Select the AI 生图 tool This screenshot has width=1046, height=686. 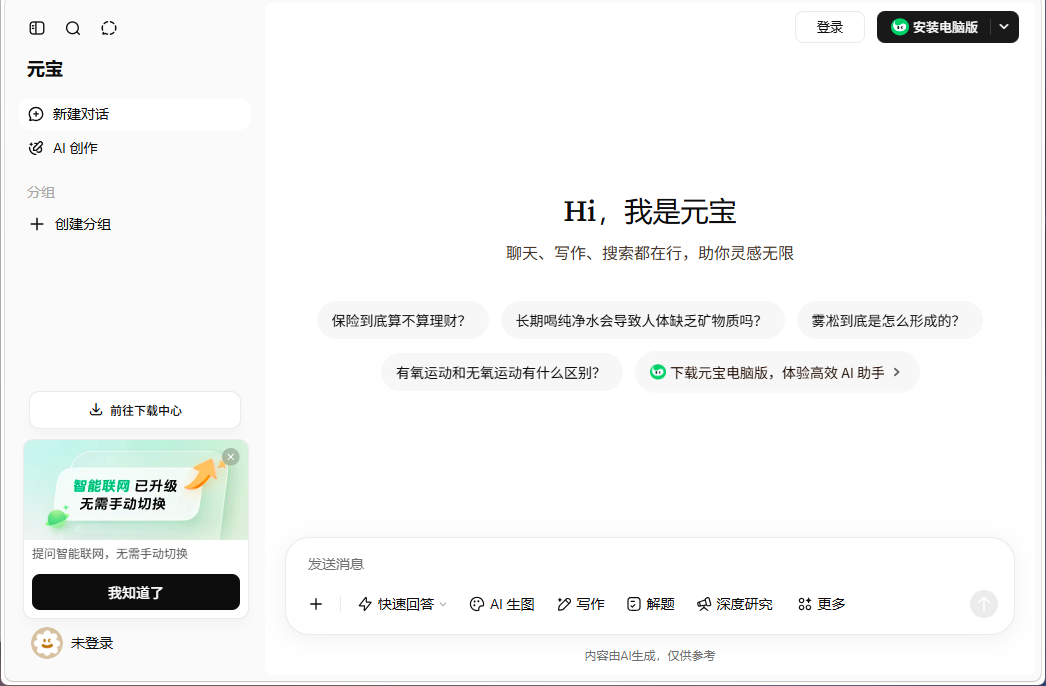coord(502,604)
